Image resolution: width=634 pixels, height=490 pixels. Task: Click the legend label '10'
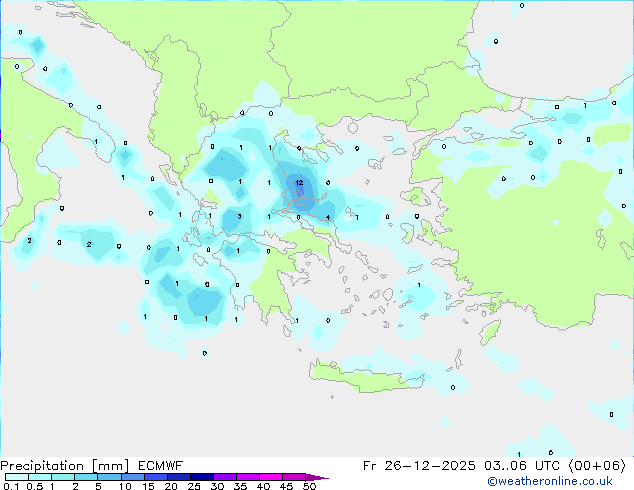click(125, 486)
